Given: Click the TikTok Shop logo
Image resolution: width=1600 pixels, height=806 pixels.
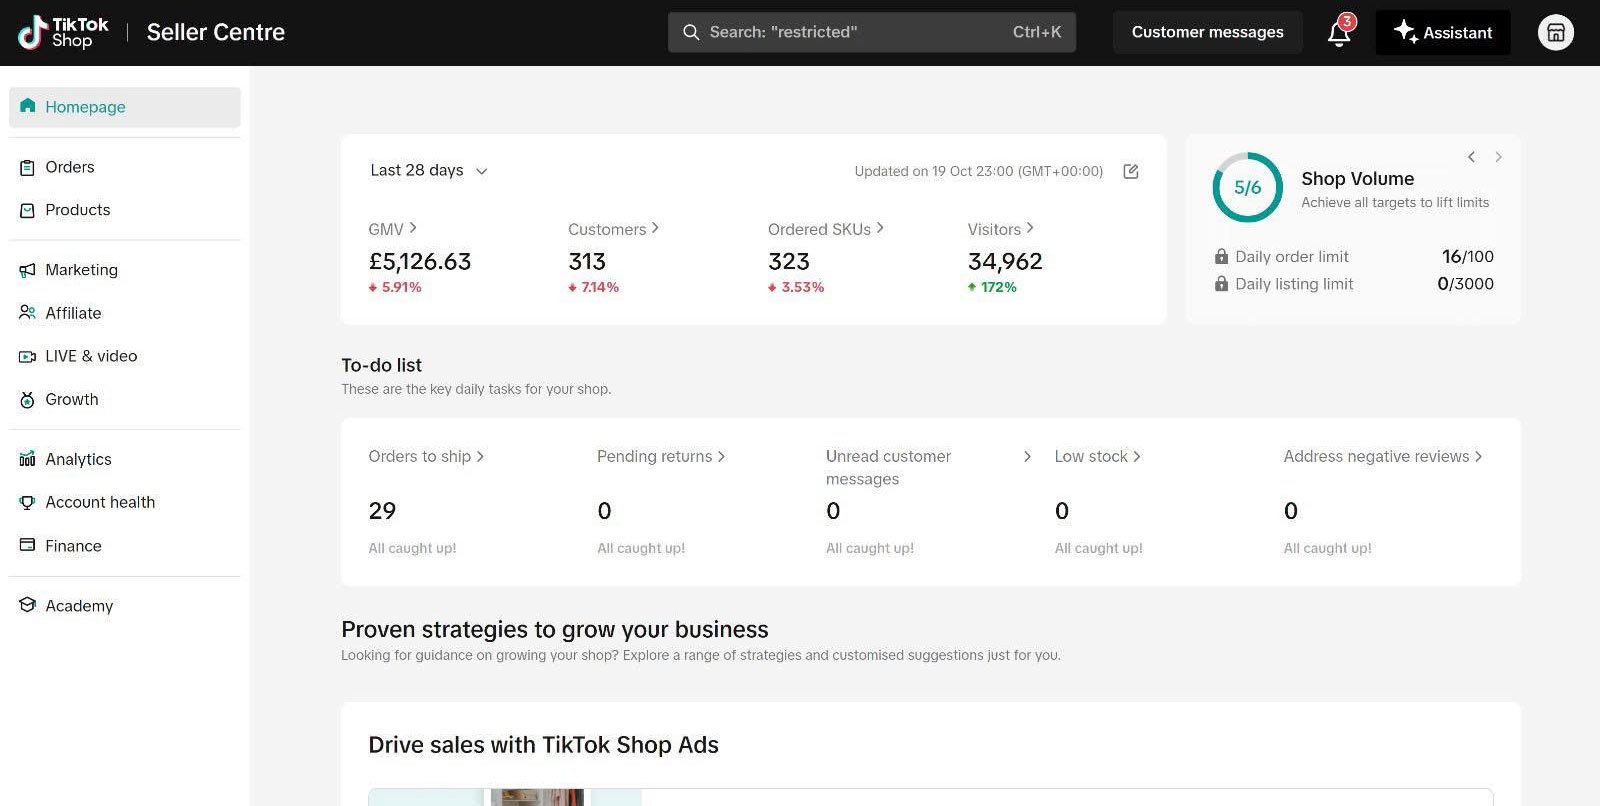Looking at the screenshot, I should [63, 33].
